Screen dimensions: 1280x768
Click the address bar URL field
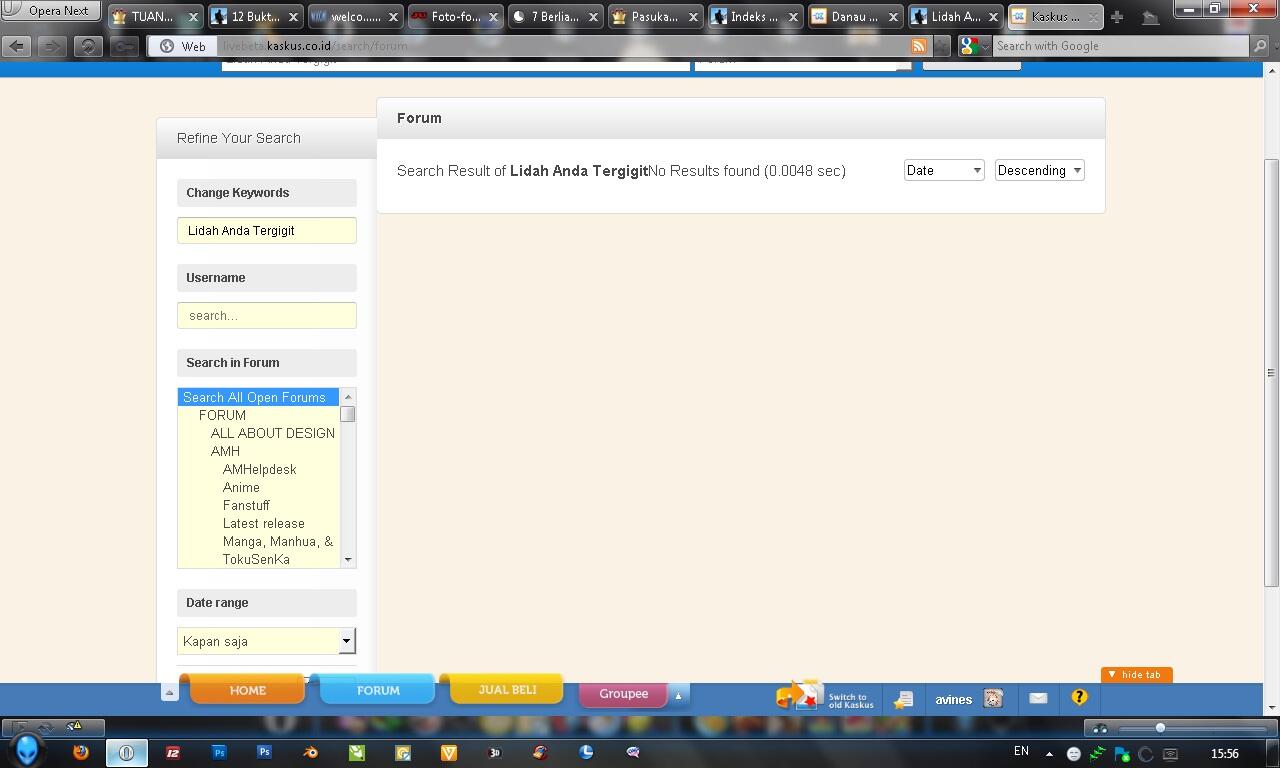tap(560, 46)
